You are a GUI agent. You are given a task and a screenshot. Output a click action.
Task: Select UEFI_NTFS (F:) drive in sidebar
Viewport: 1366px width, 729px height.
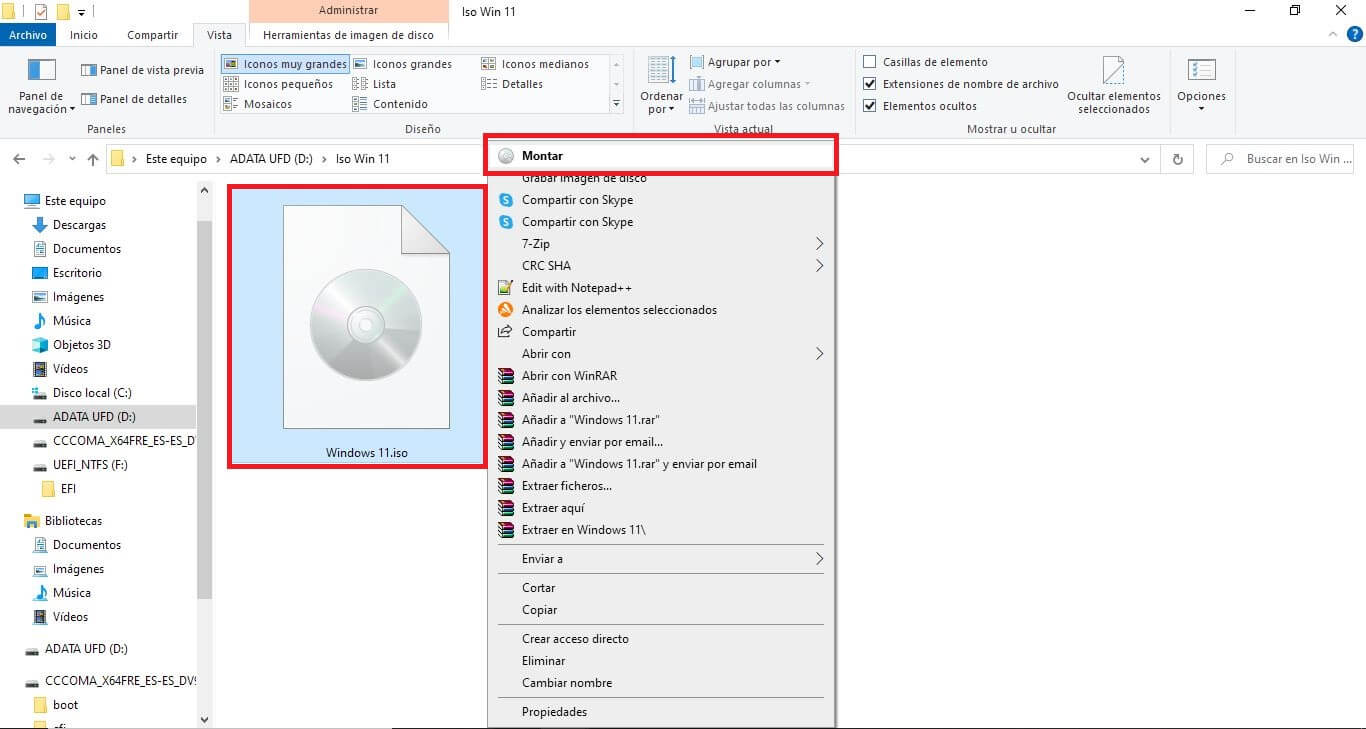pyautogui.click(x=90, y=465)
